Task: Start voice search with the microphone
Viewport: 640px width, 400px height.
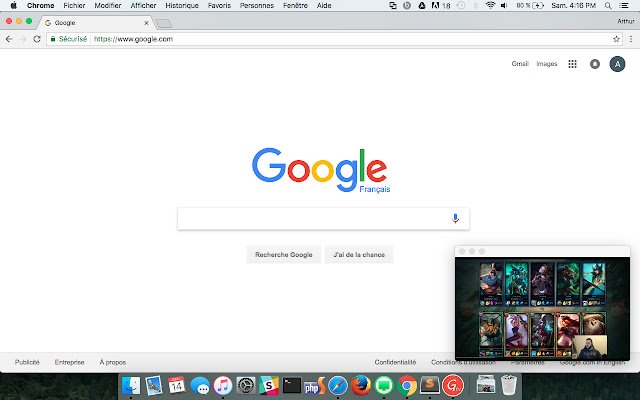Action: (455, 218)
